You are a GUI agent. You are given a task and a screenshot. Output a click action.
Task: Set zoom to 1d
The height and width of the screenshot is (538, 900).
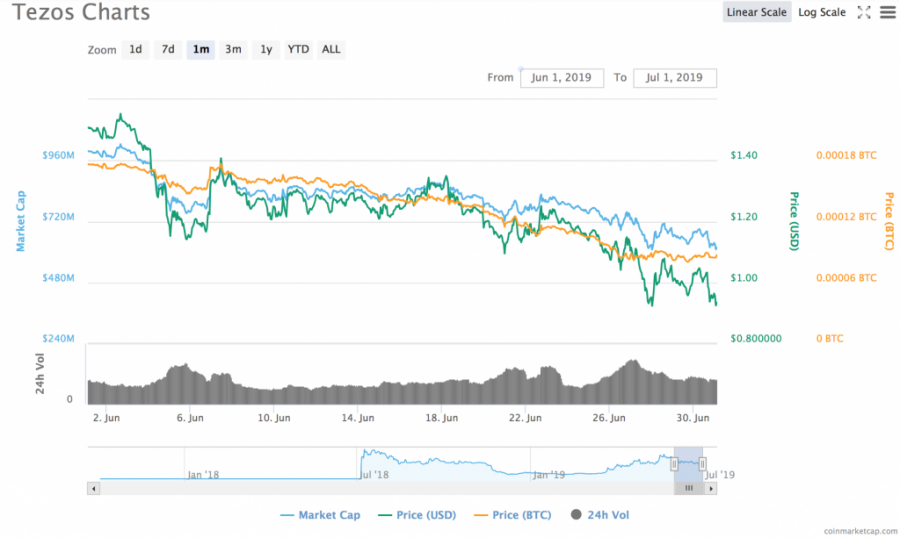[135, 49]
